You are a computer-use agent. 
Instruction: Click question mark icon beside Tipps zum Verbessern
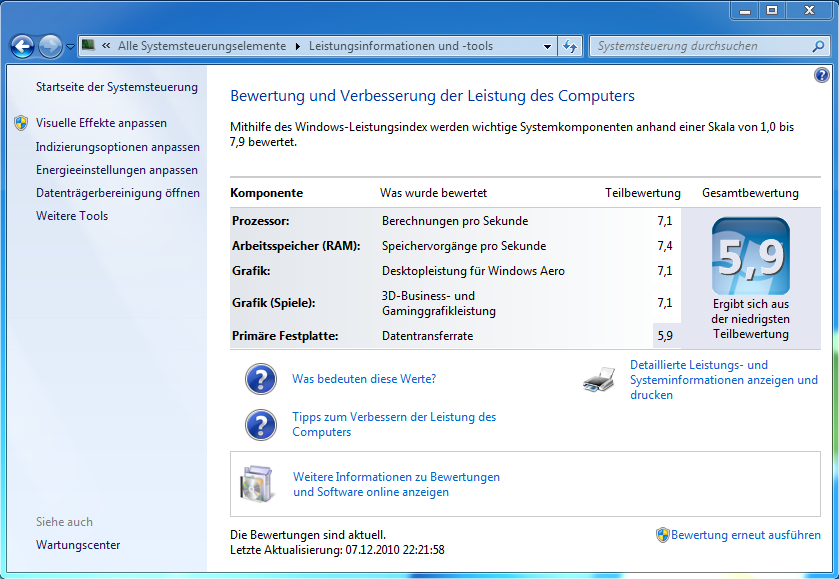[x=261, y=425]
